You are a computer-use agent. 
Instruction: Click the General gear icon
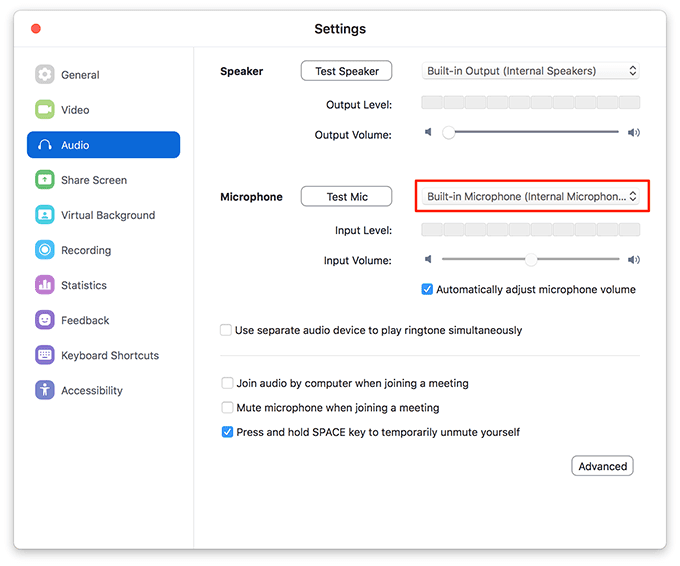(45, 75)
